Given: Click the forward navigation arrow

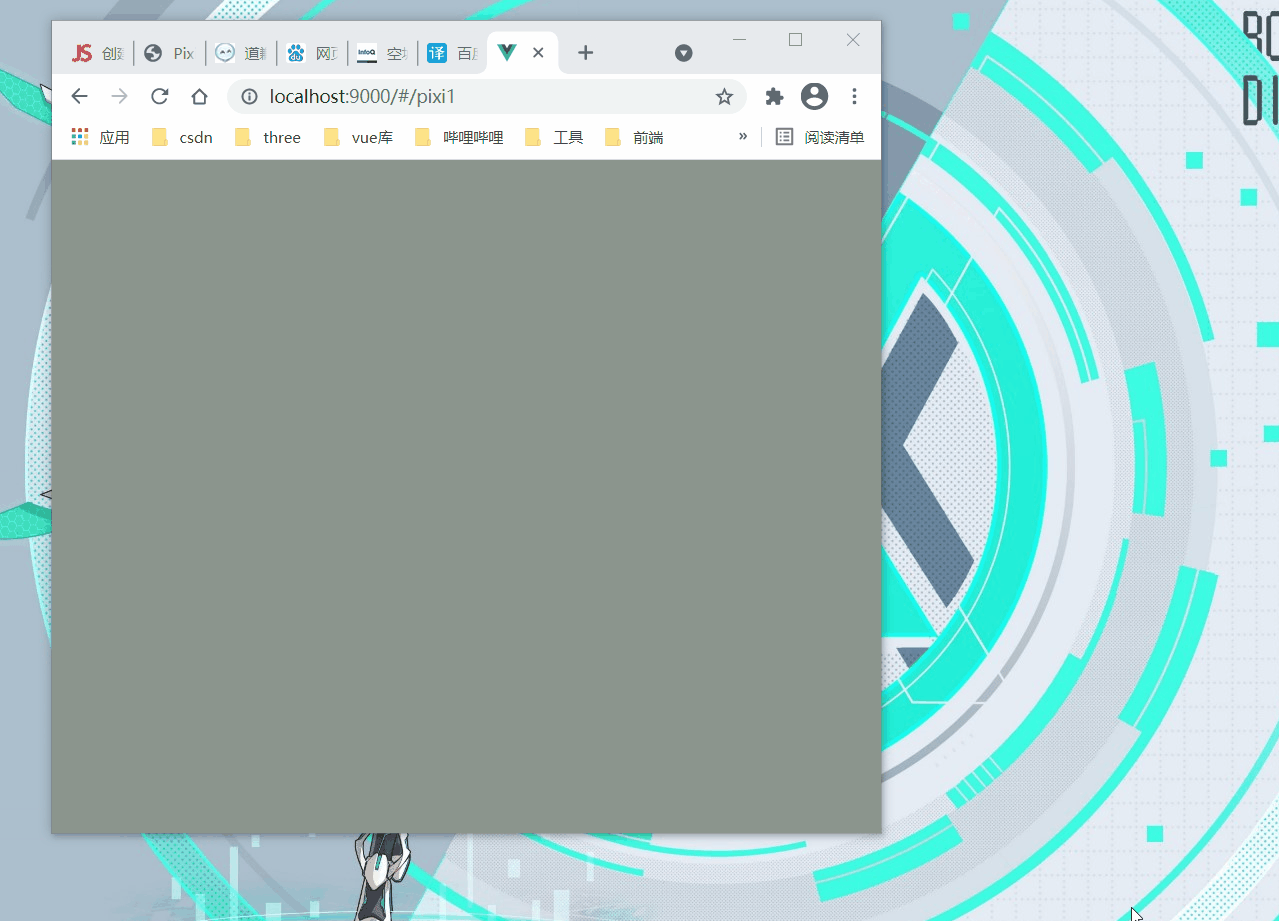Looking at the screenshot, I should point(119,97).
